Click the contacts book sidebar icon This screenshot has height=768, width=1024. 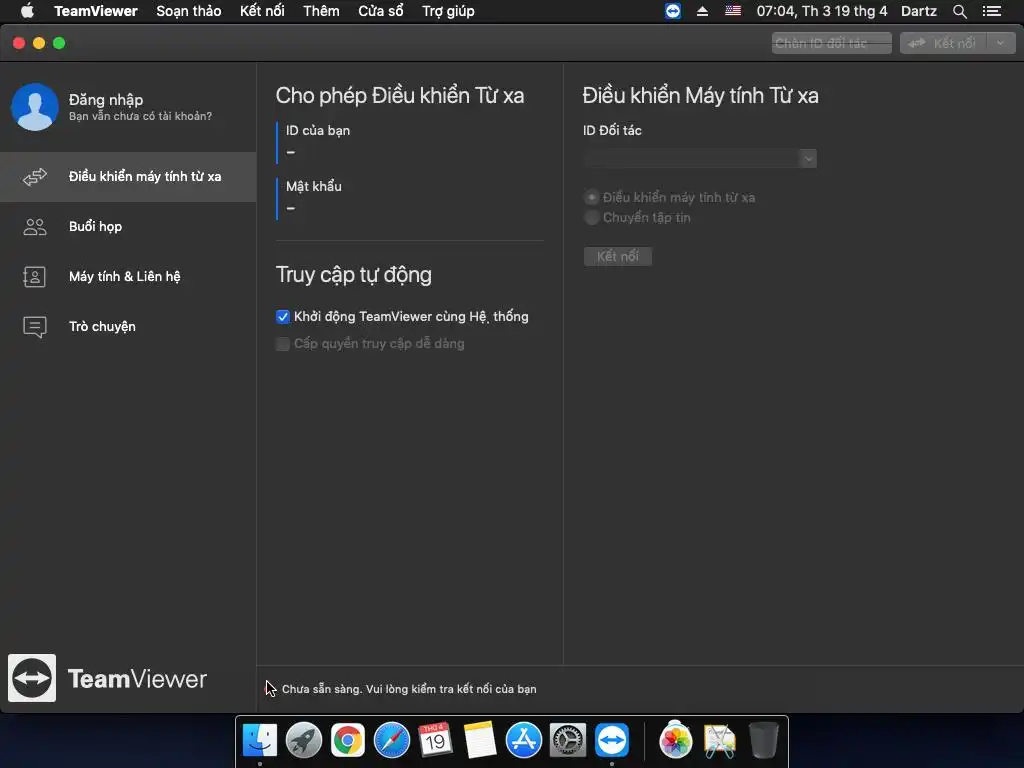click(34, 277)
